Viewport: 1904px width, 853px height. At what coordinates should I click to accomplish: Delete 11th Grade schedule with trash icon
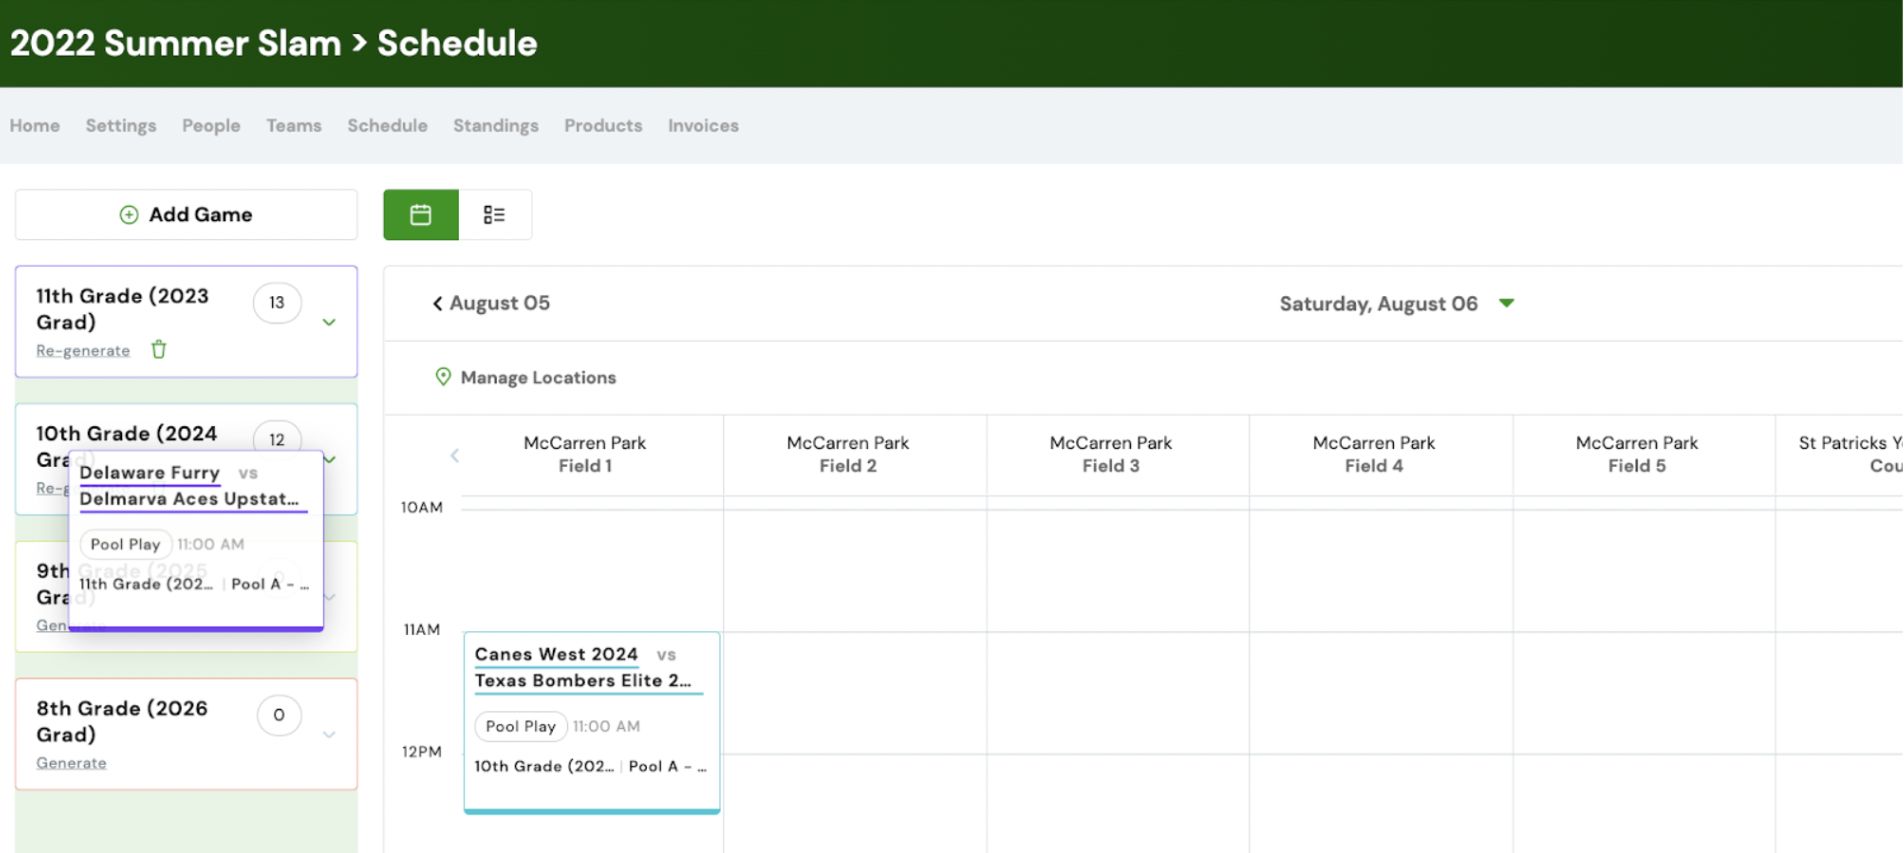[x=159, y=349]
